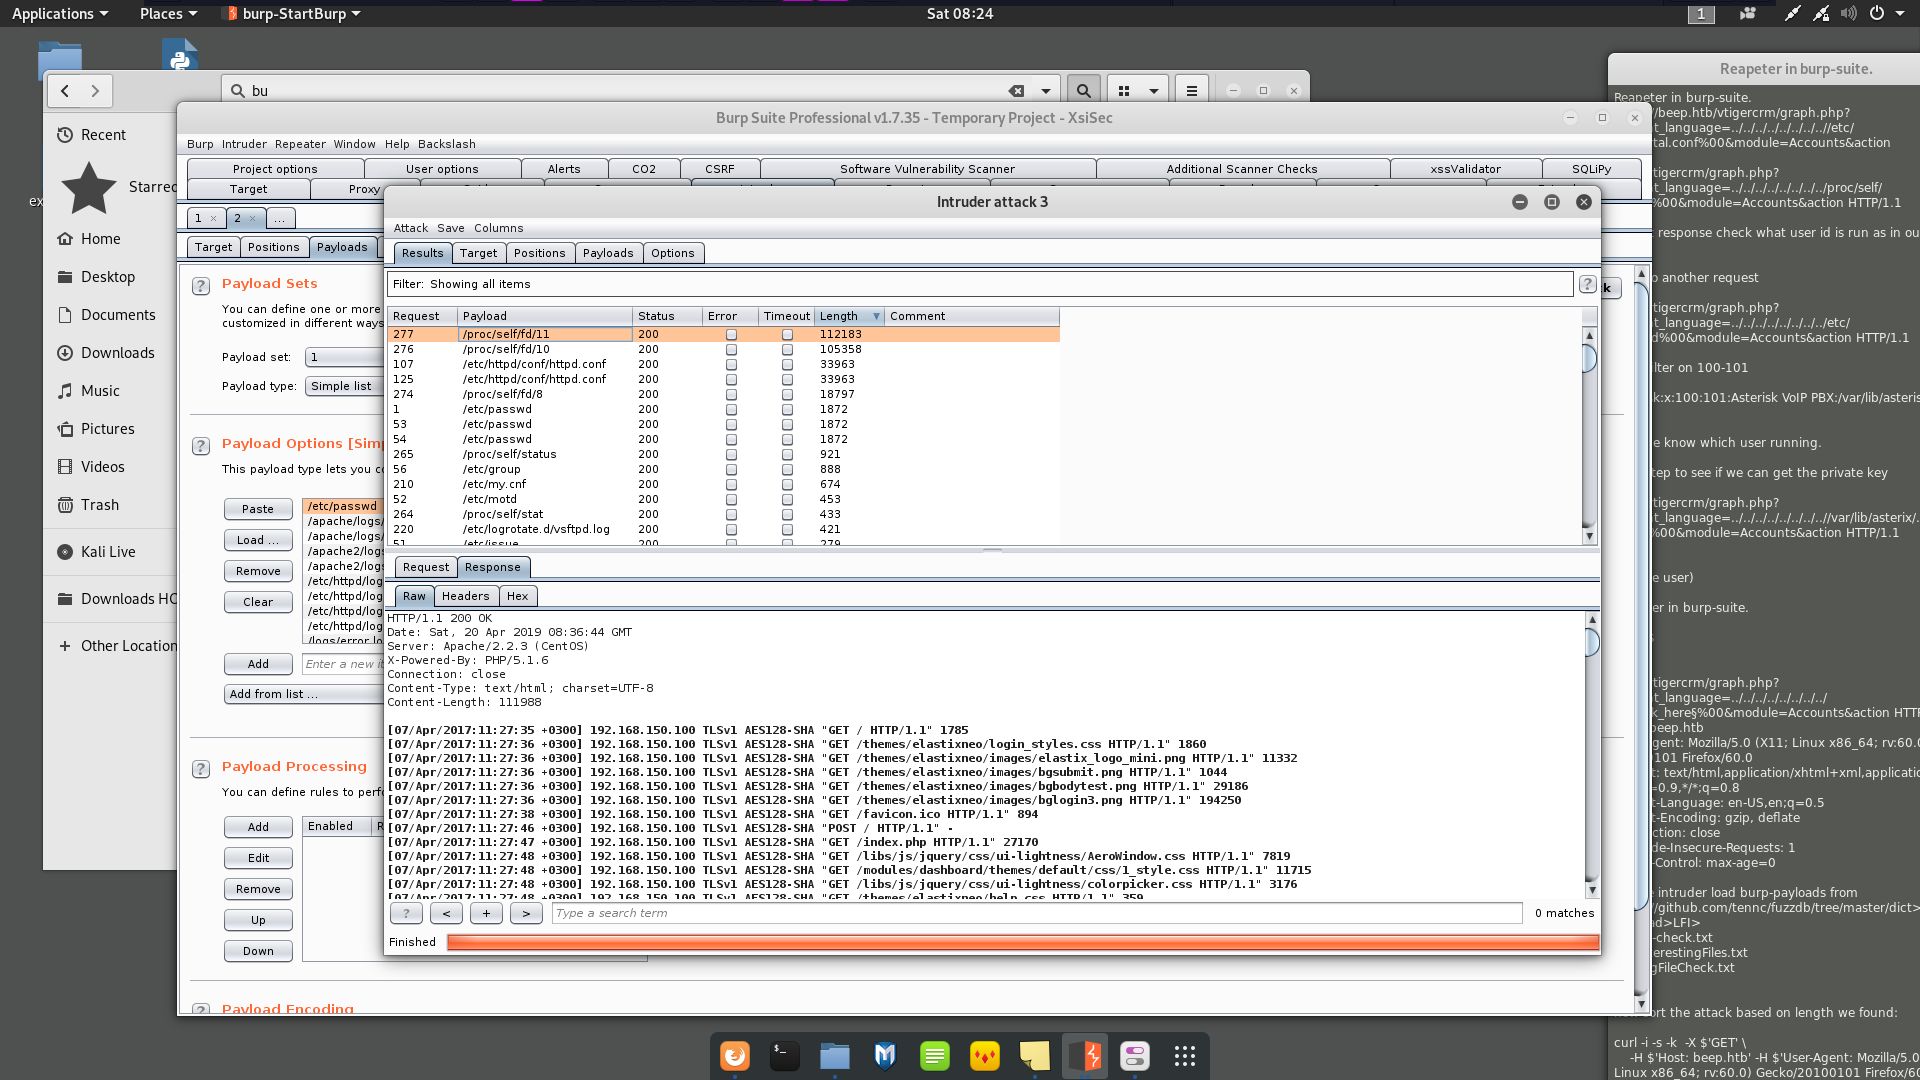Screen dimensions: 1920x1080
Task: Open the yellow red-diamonds dock app
Action: pos(985,1056)
